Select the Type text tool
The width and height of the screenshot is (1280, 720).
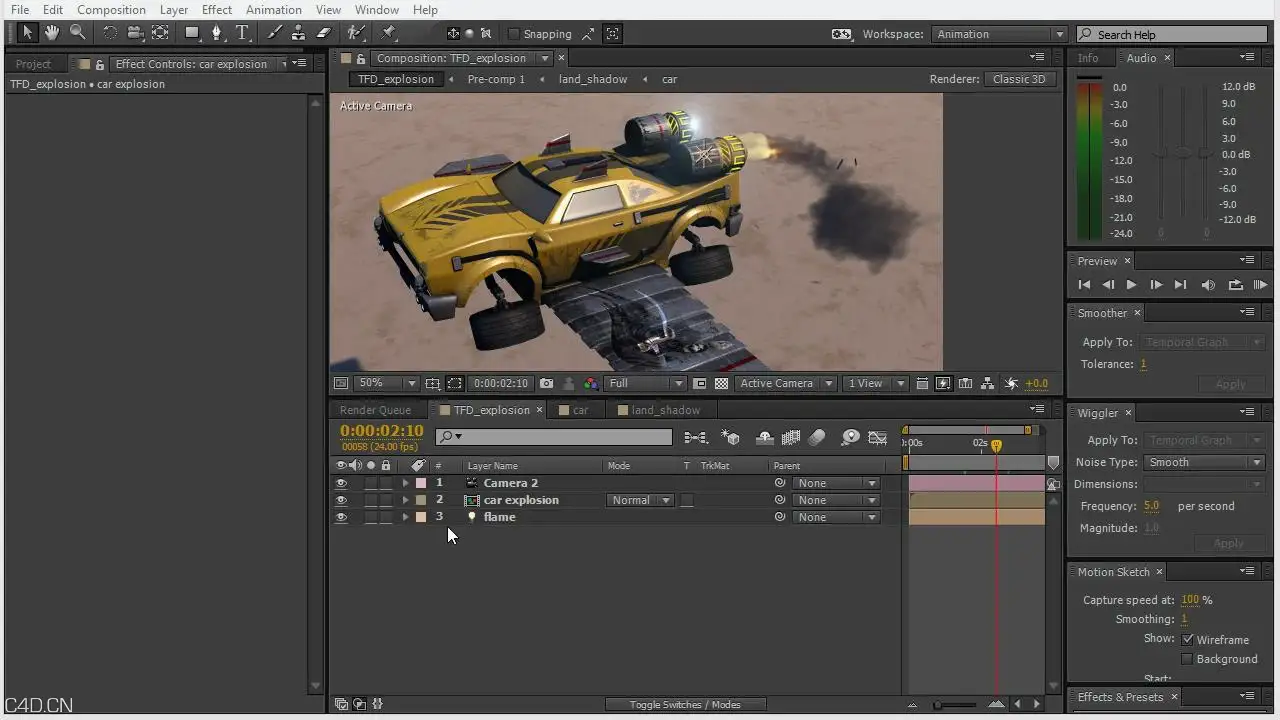(x=242, y=33)
